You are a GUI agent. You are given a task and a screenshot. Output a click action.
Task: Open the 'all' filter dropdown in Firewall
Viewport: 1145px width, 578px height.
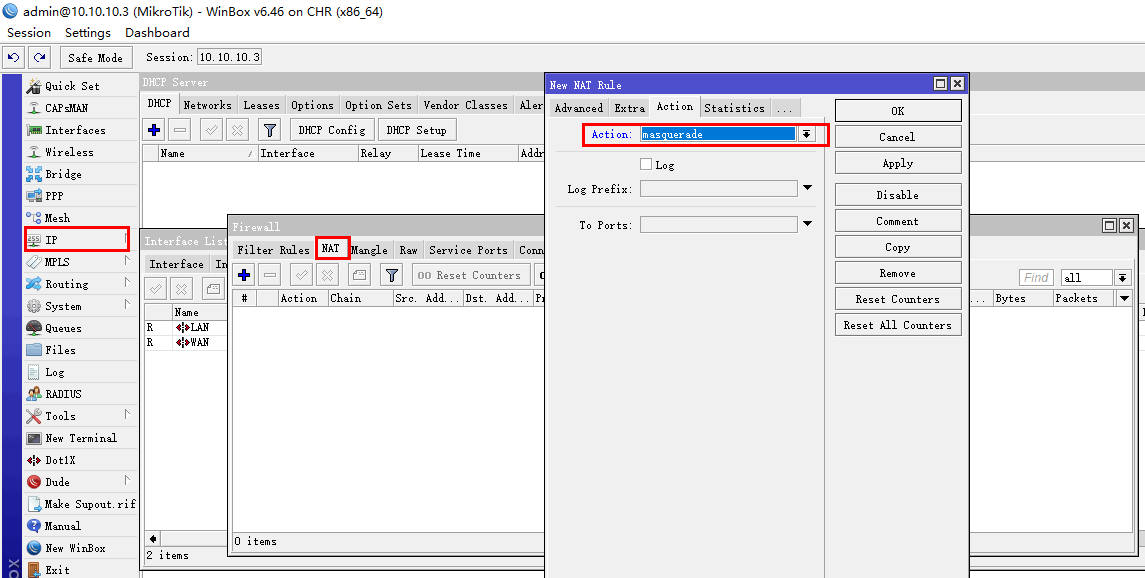coord(1122,277)
